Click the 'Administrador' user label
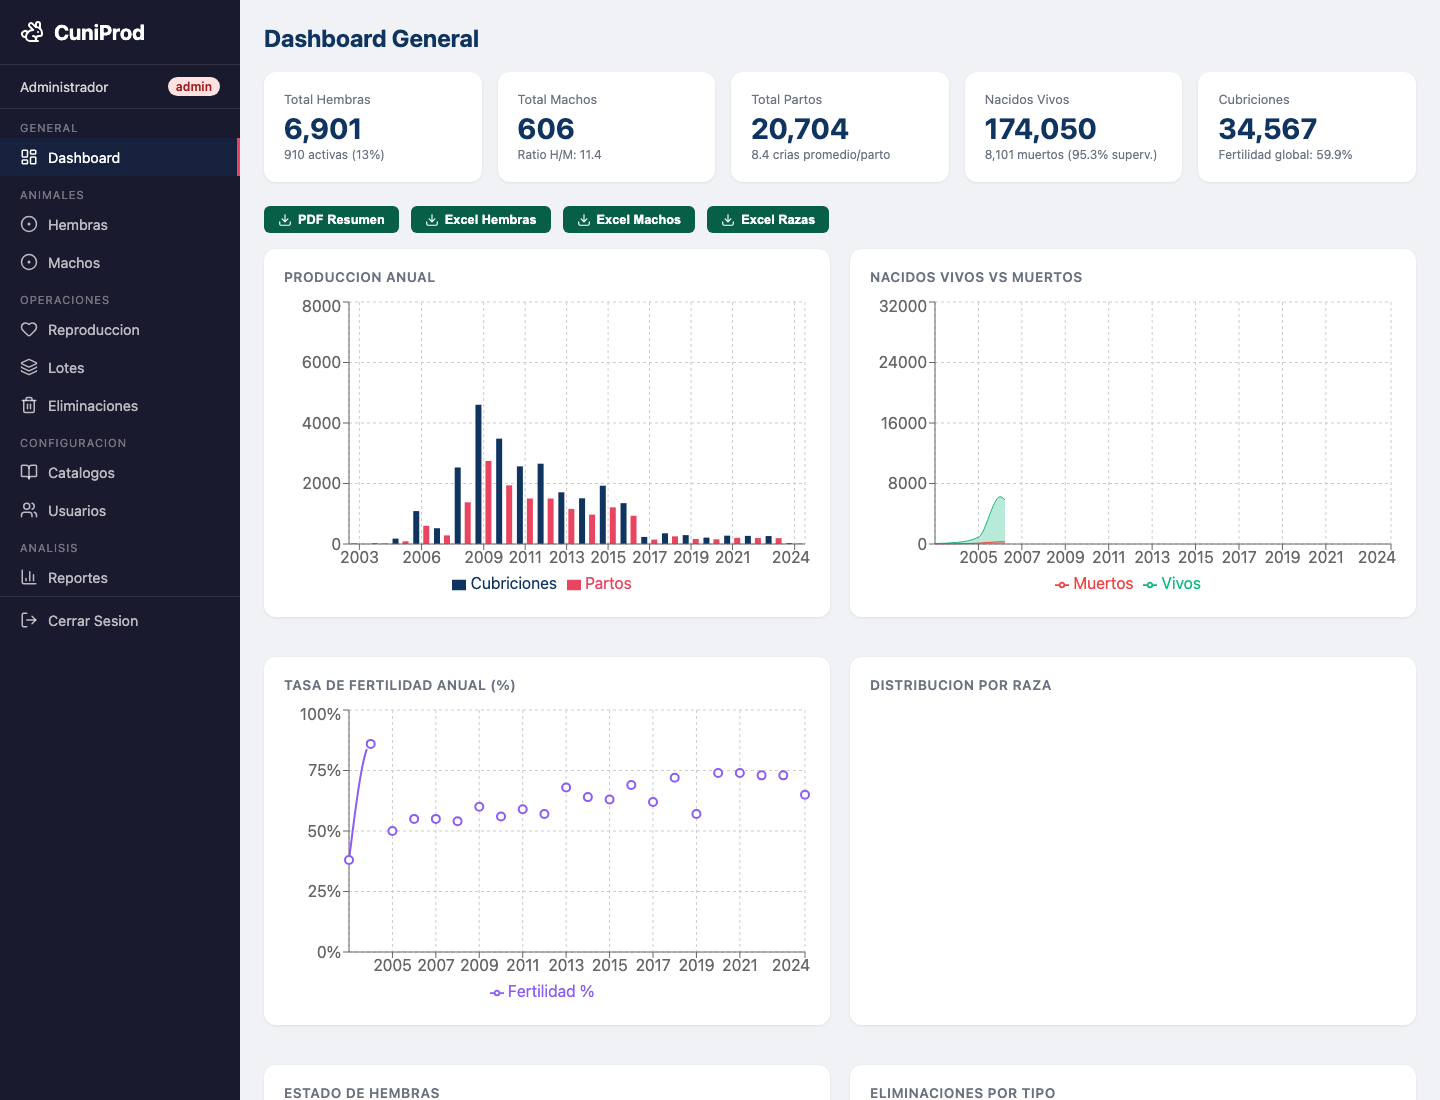The height and width of the screenshot is (1100, 1440). [x=64, y=87]
